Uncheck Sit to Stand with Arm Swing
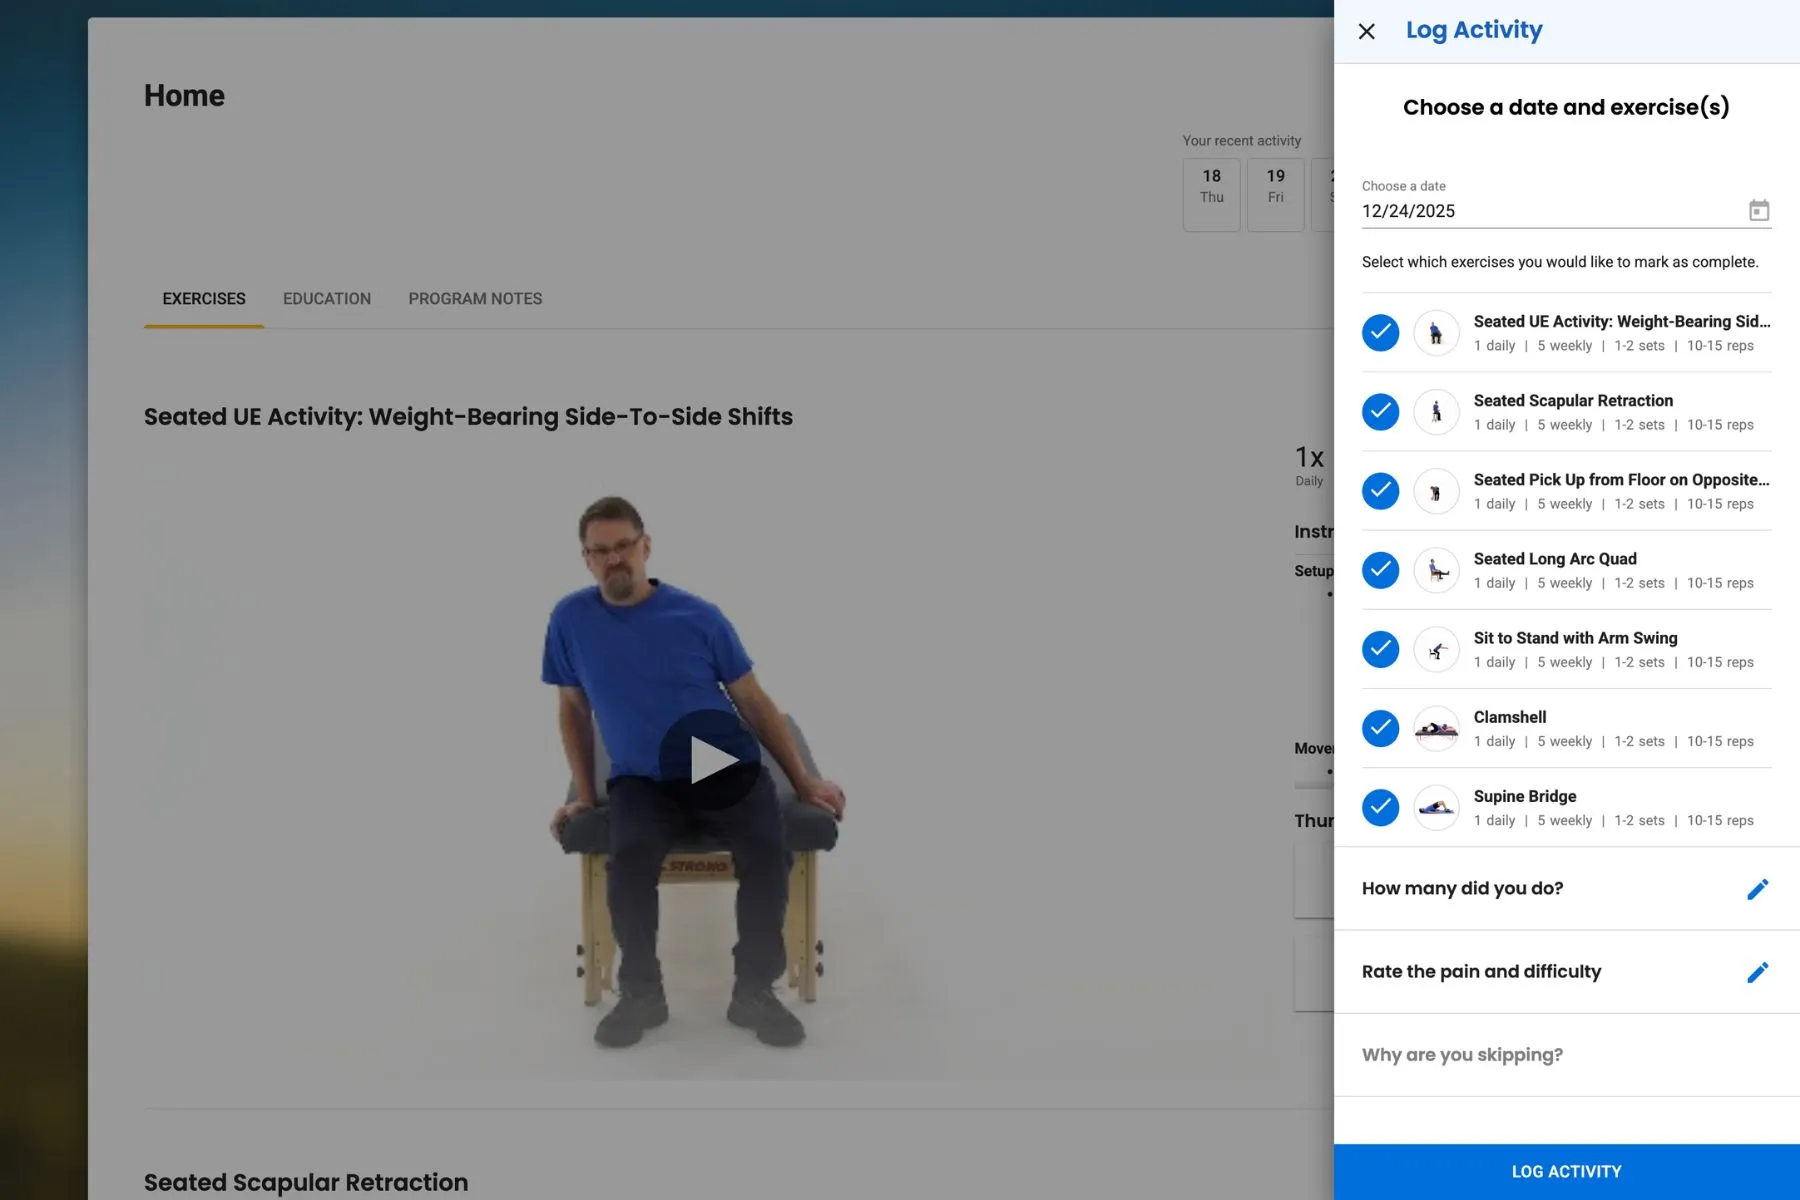1800x1200 pixels. (x=1380, y=649)
